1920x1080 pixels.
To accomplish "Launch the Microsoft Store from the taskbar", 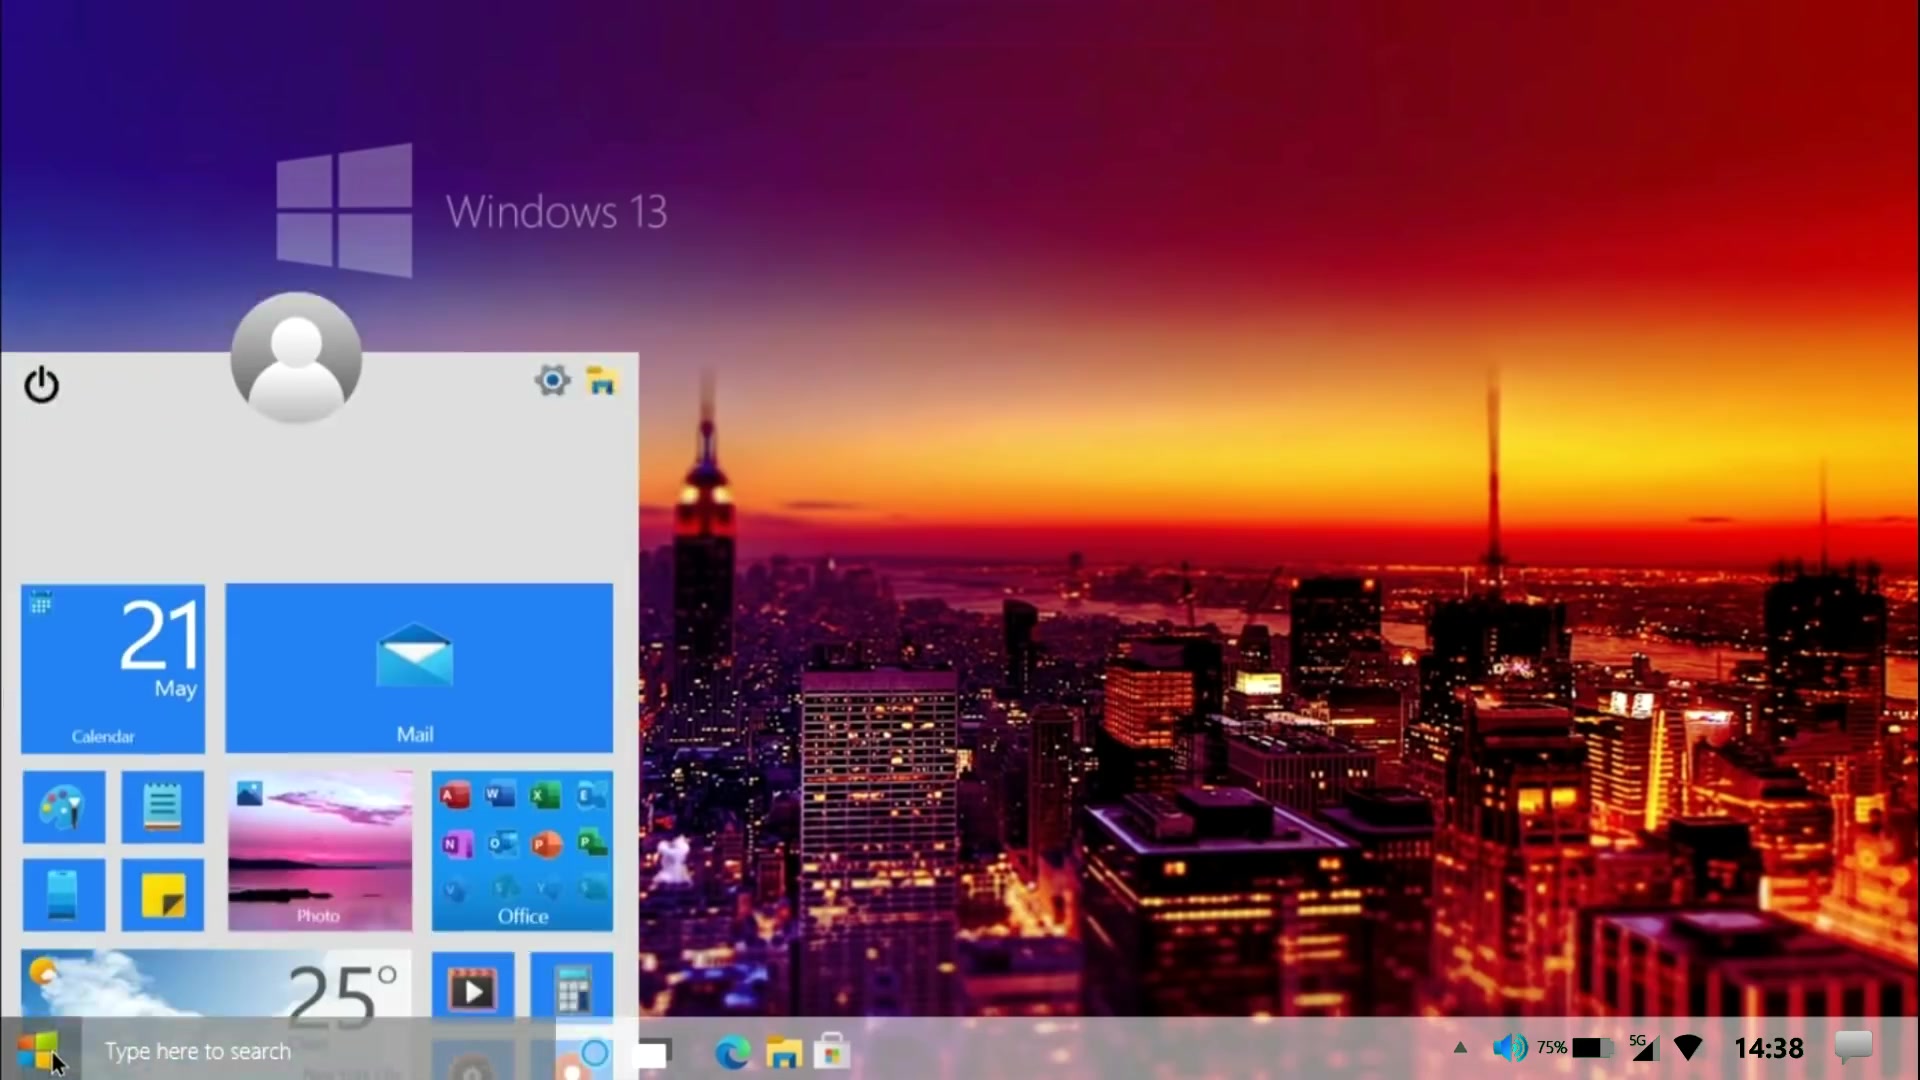I will (x=833, y=1052).
